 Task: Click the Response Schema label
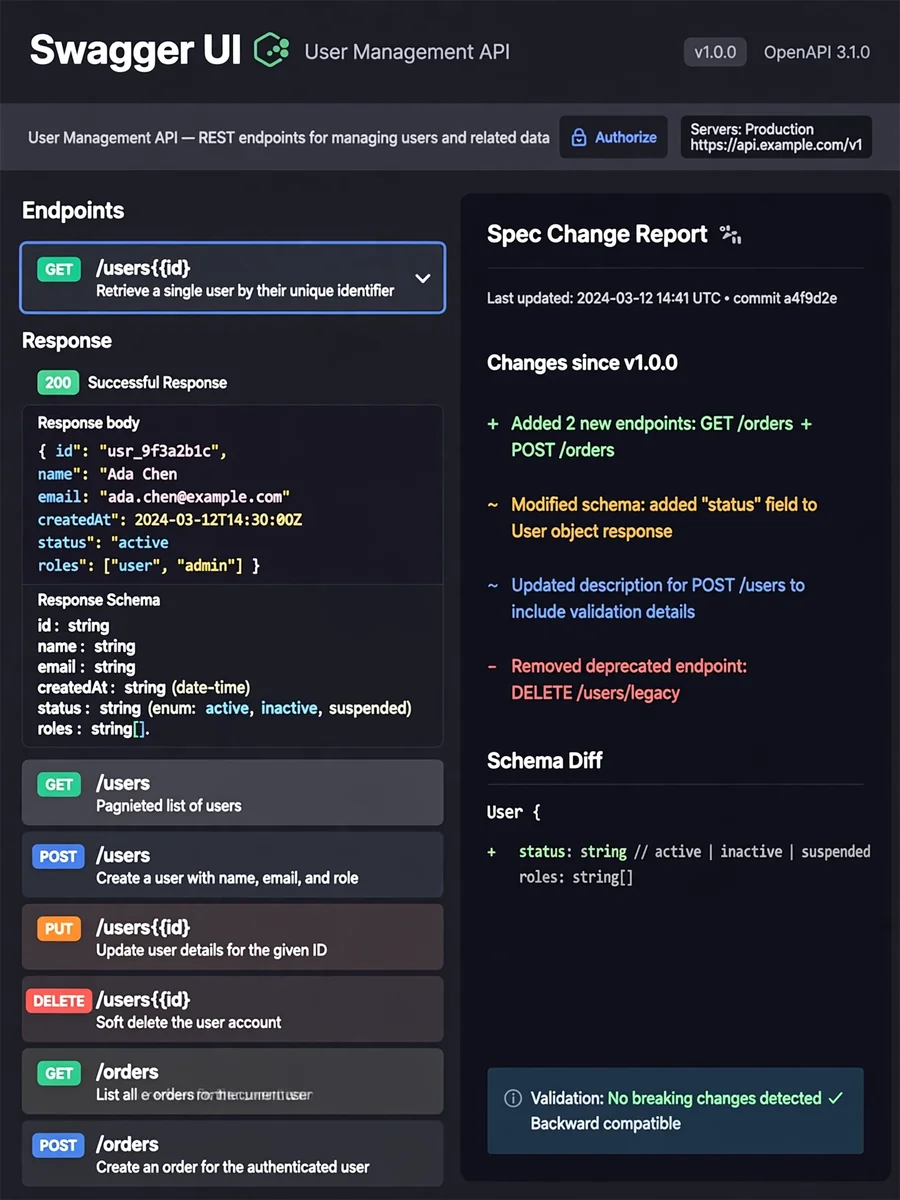point(99,600)
